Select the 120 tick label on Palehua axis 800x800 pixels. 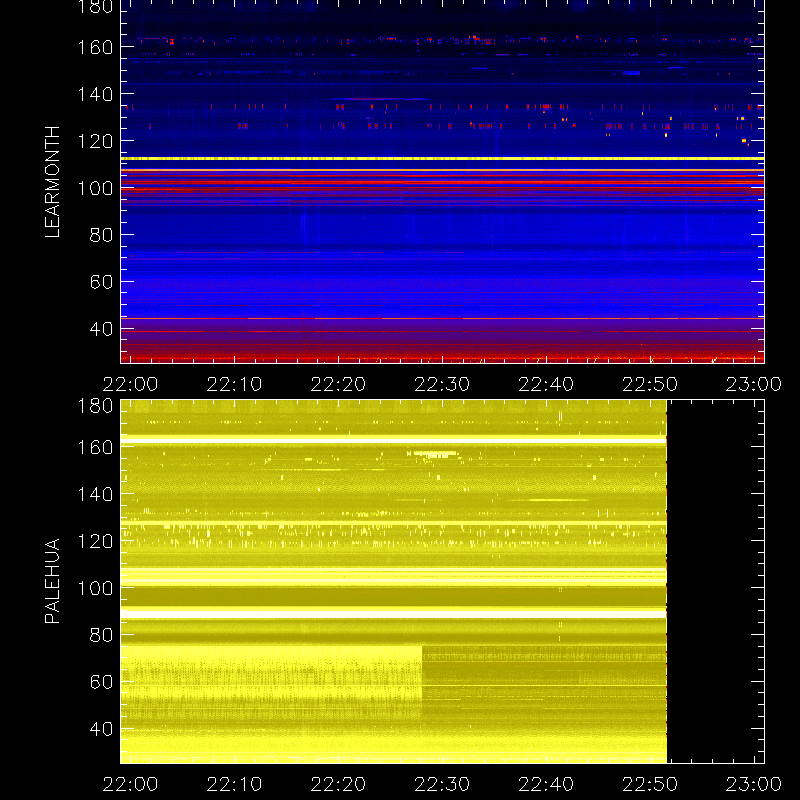pos(95,541)
